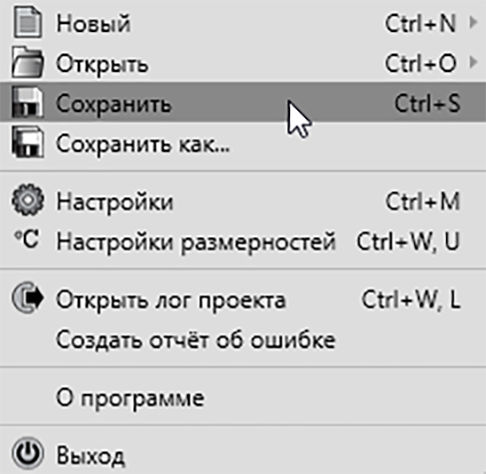486x474 pixels.
Task: Open Настройки from the menu
Action: tap(243, 201)
